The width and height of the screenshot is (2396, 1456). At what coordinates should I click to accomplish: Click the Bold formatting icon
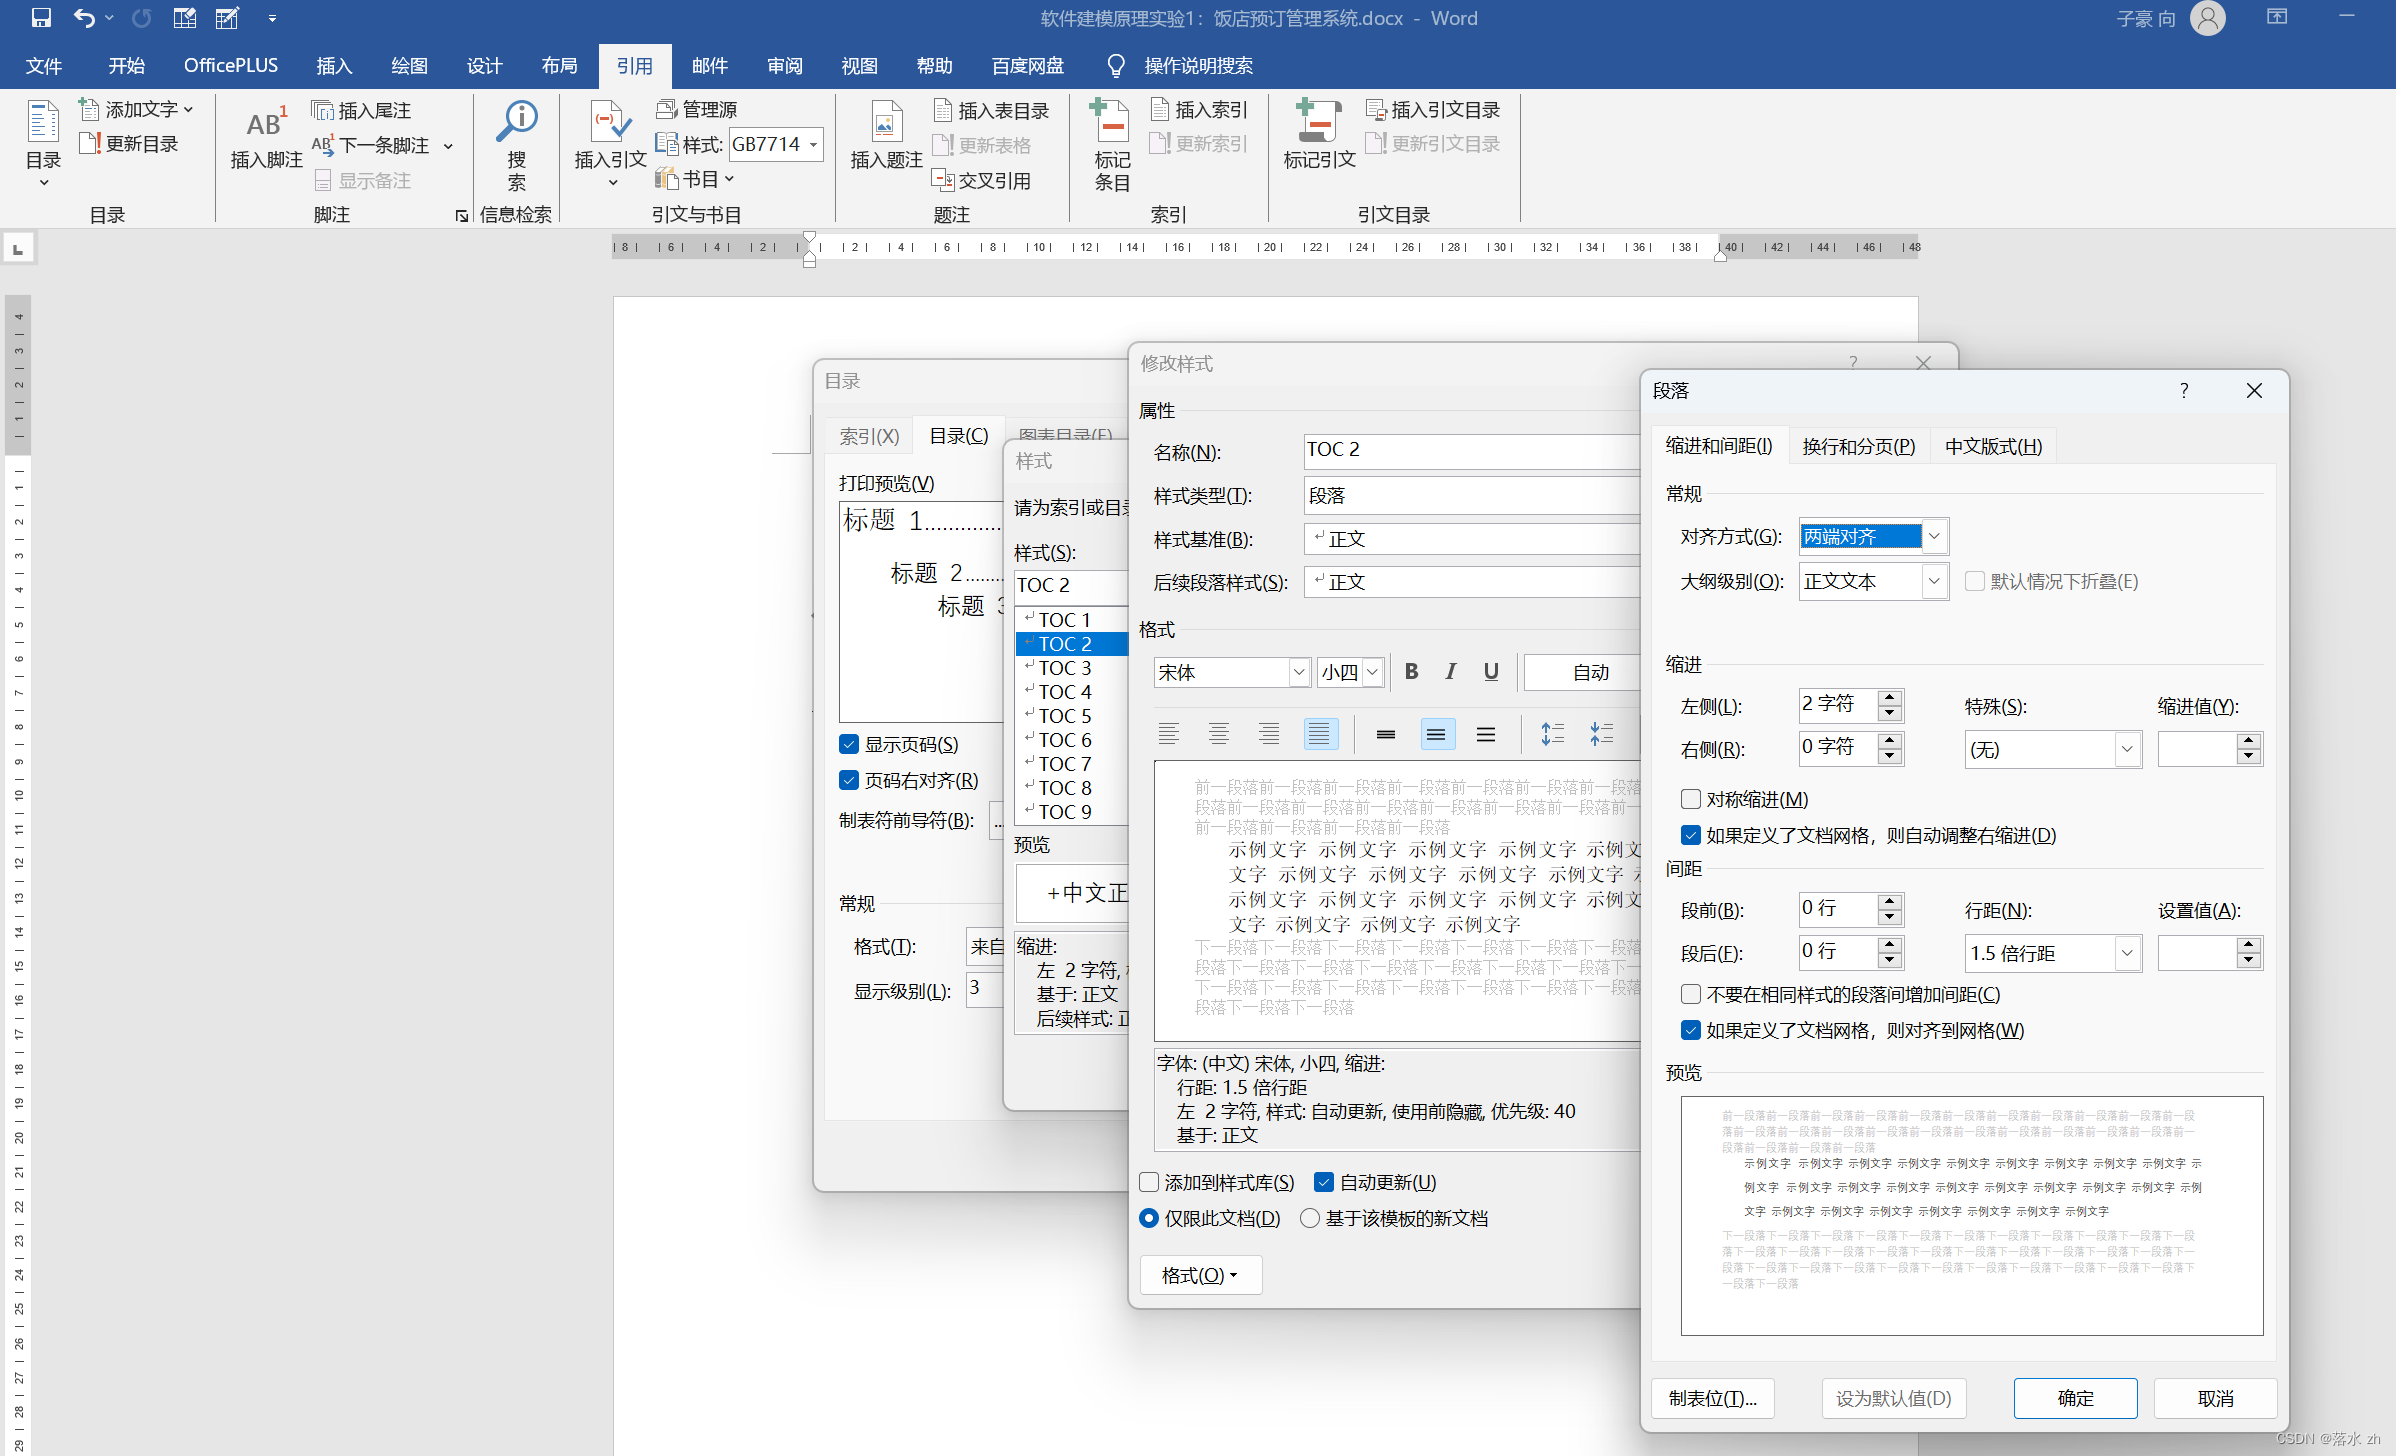pyautogui.click(x=1414, y=671)
